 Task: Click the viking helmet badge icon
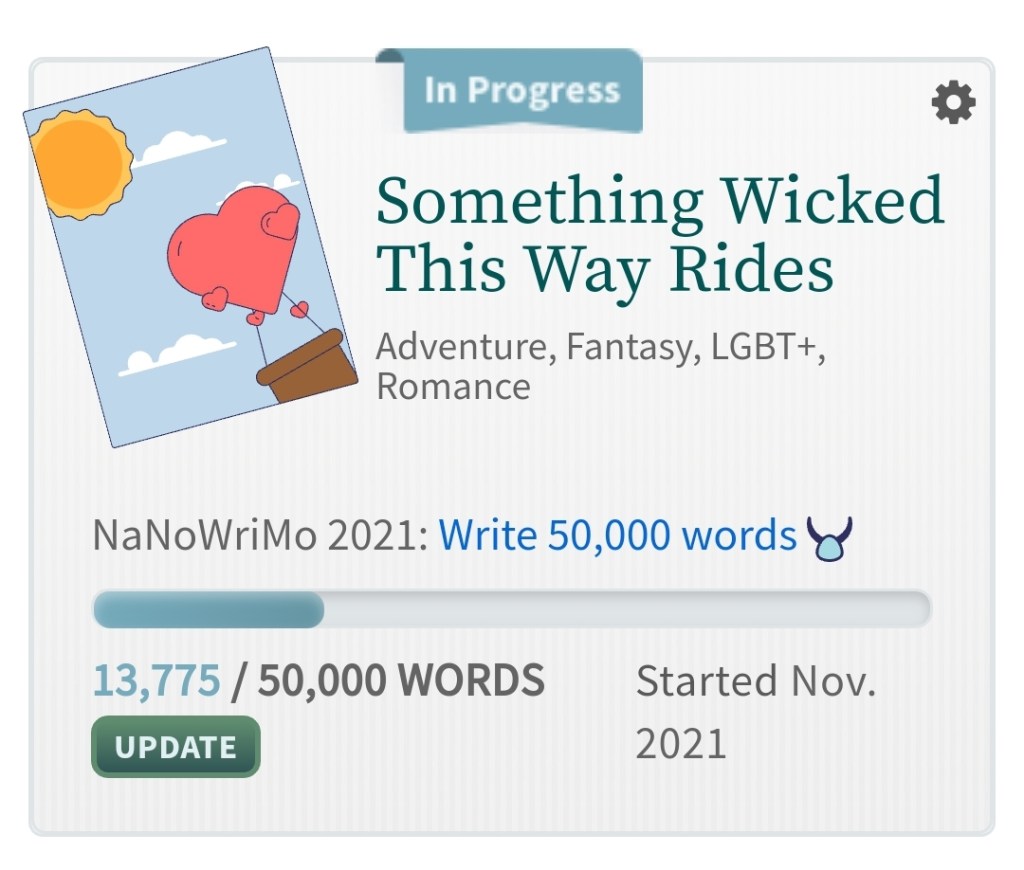[829, 539]
